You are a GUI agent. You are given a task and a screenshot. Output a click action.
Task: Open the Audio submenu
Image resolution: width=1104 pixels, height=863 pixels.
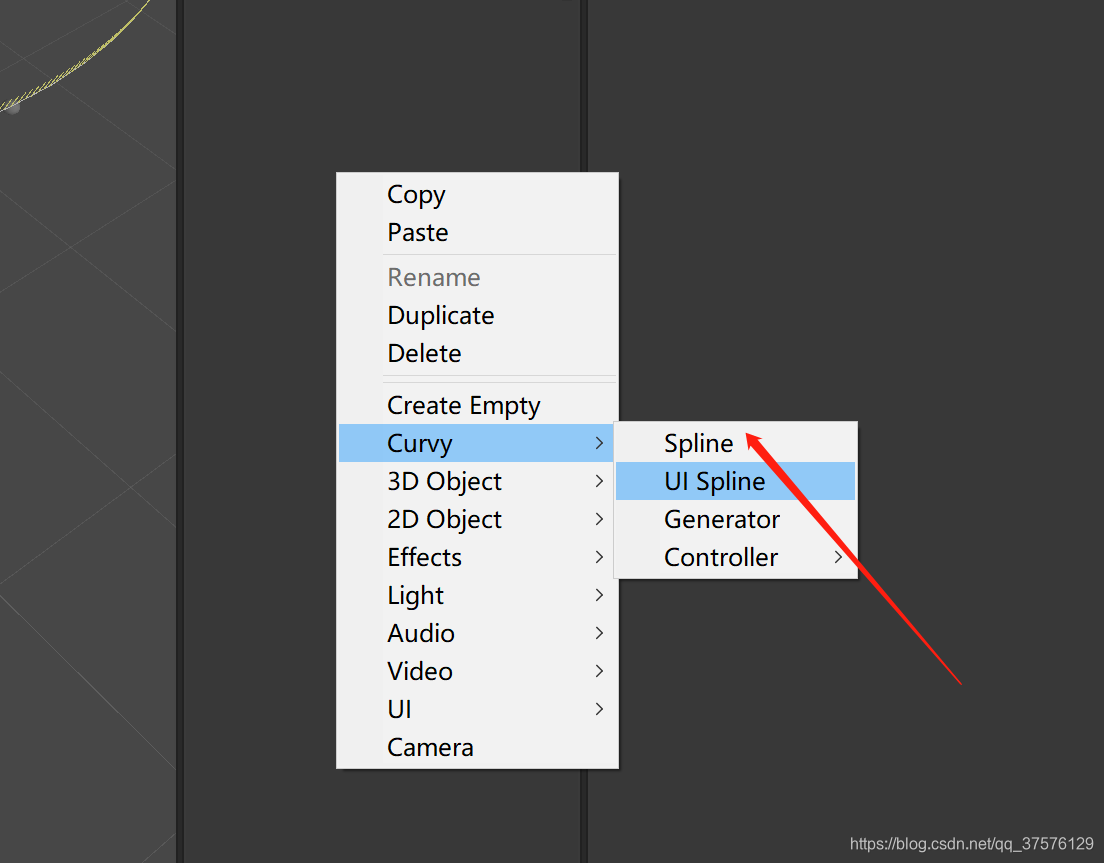coord(421,633)
